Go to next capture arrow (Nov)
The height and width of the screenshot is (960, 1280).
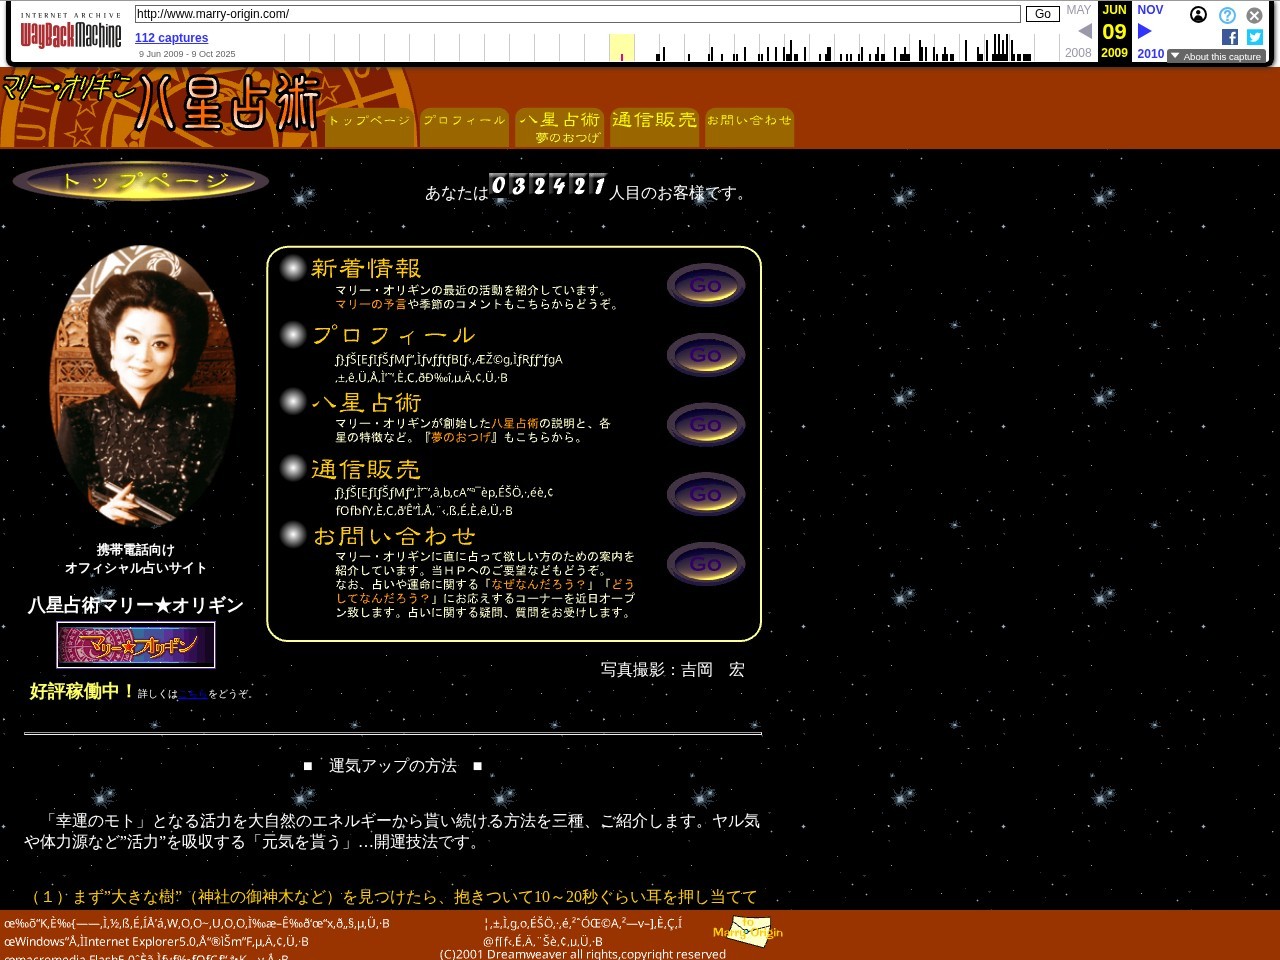click(1145, 32)
